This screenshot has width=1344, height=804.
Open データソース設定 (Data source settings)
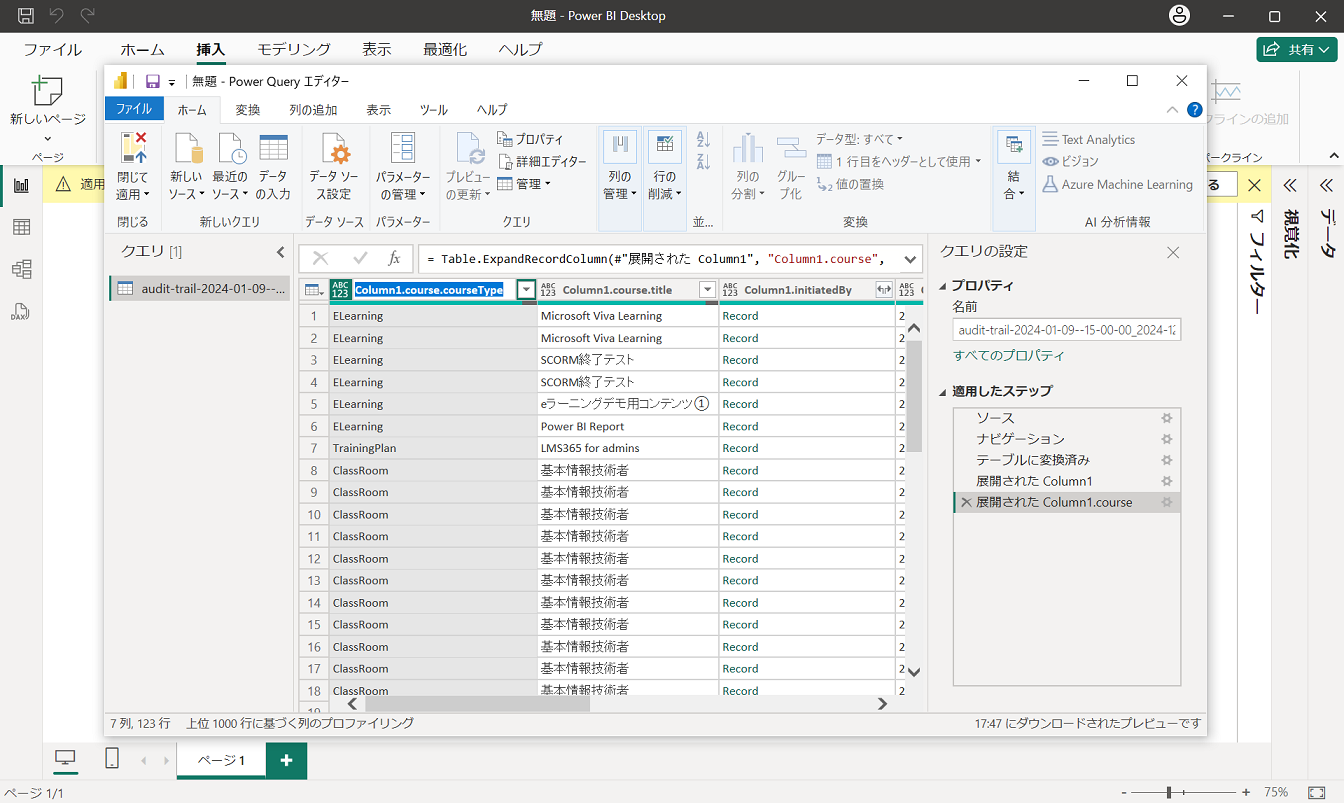point(334,168)
